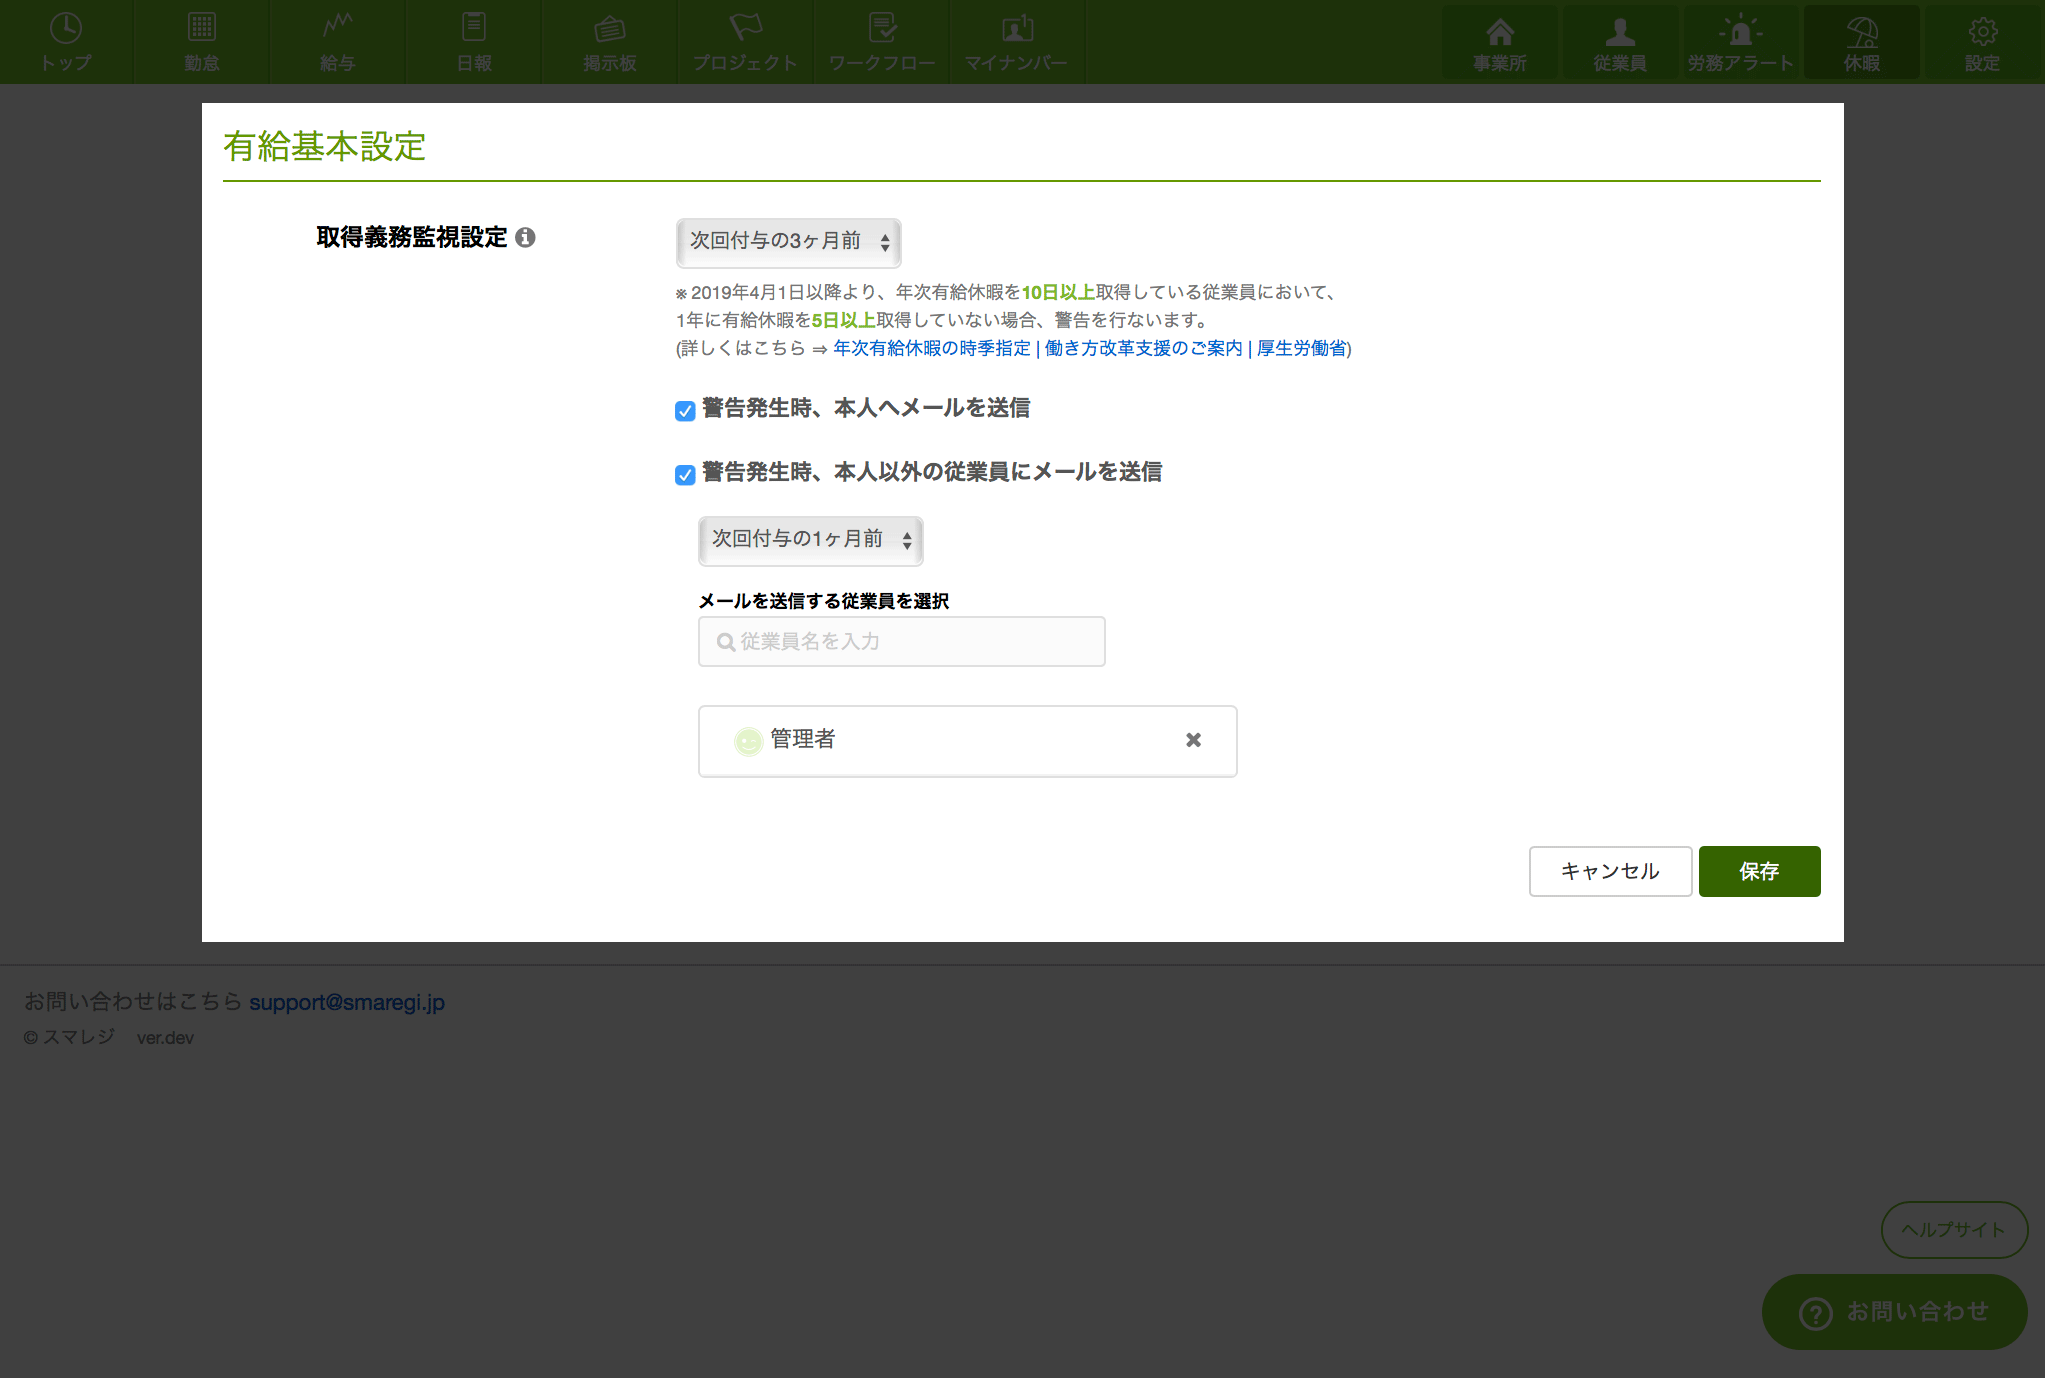The image size is (2045, 1378).
Task: Open the トップ clock icon
Action: point(66,29)
